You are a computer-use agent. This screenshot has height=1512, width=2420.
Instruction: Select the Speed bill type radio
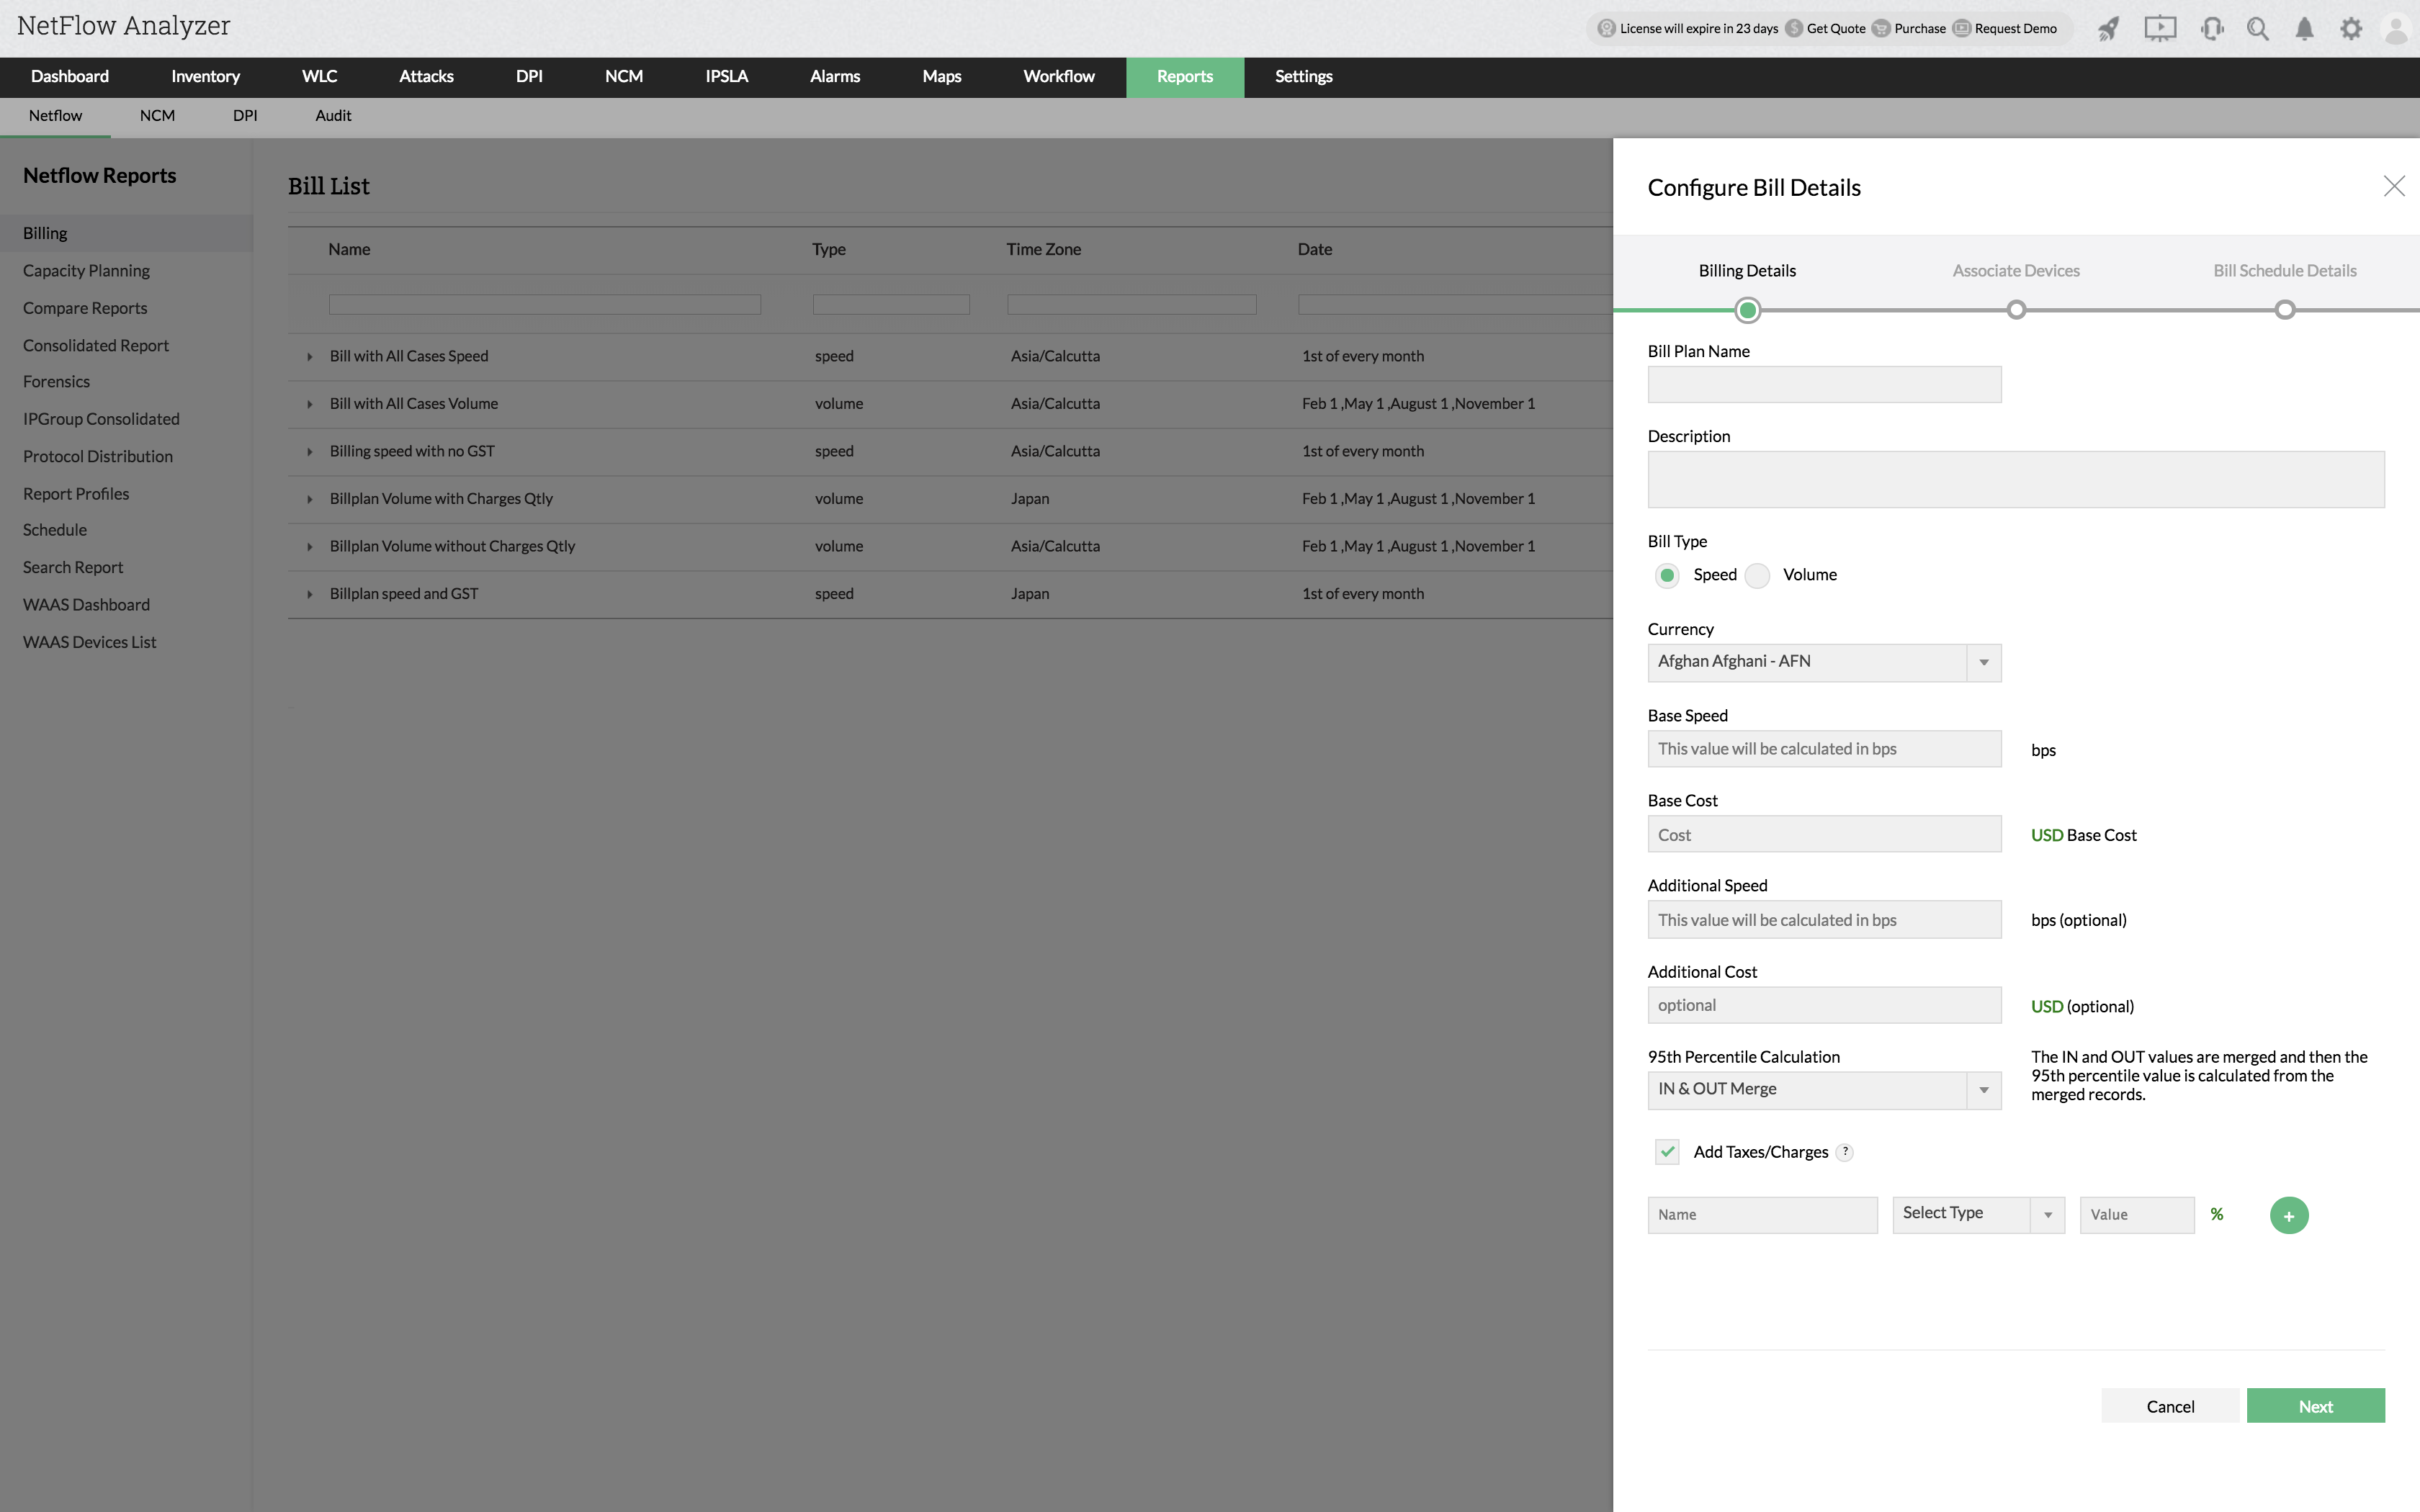[1667, 575]
